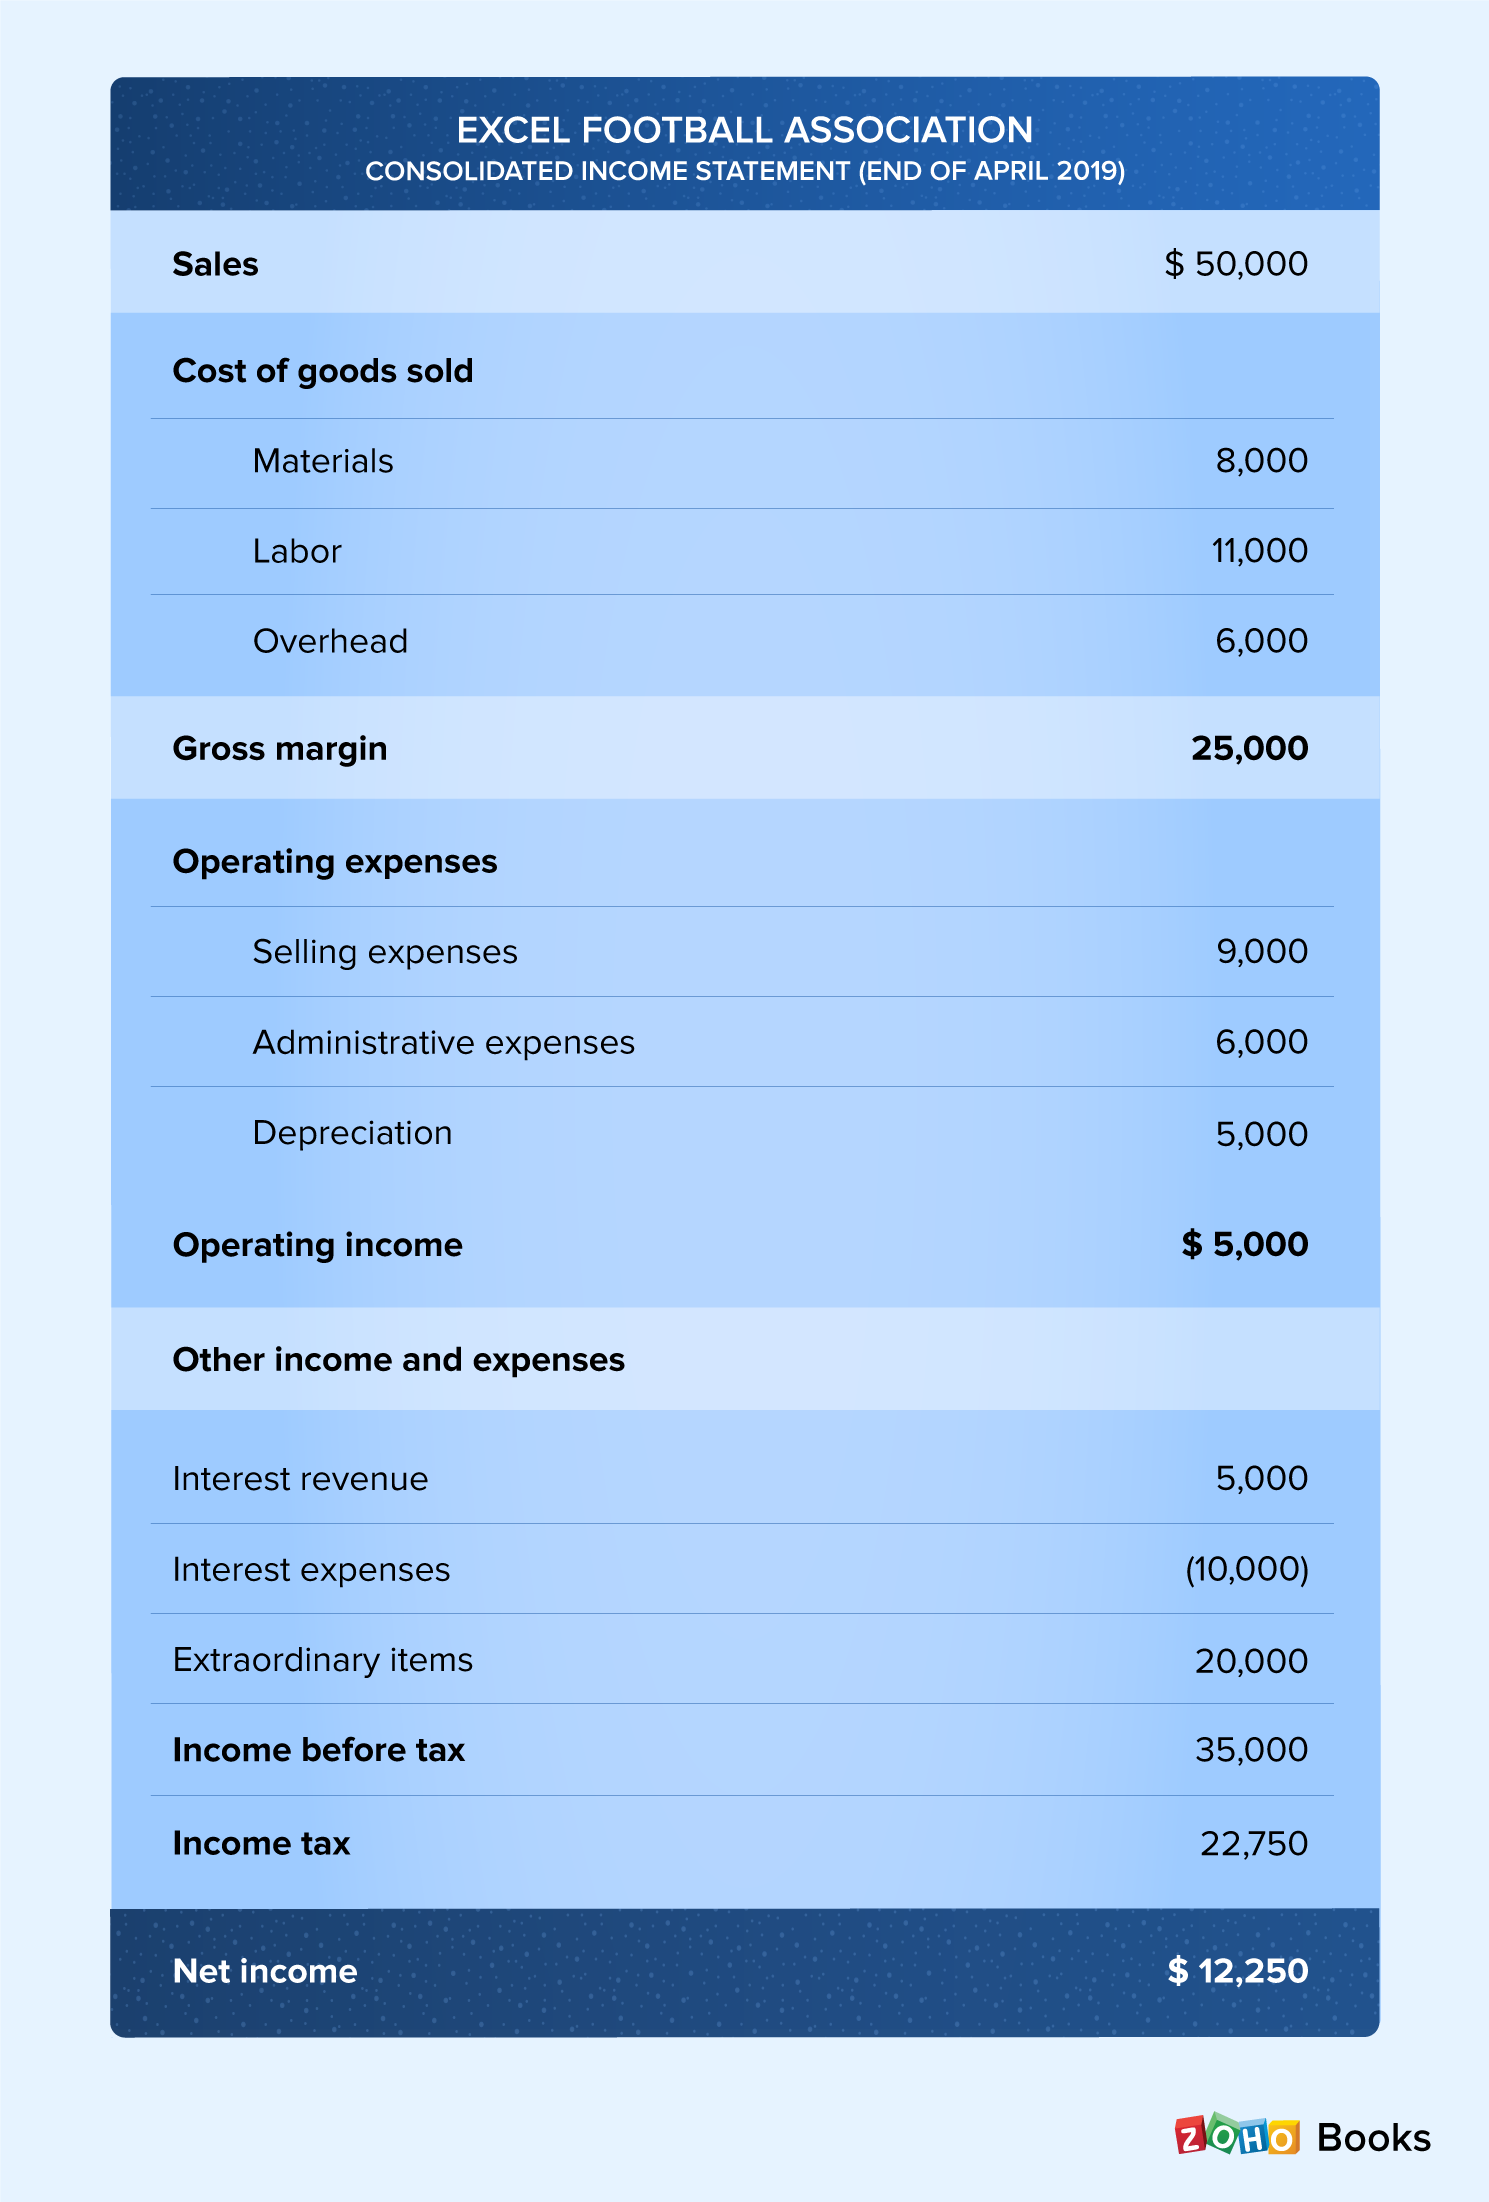Select the Overhead line item
Image resolution: width=1489 pixels, height=2202 pixels.
point(330,641)
